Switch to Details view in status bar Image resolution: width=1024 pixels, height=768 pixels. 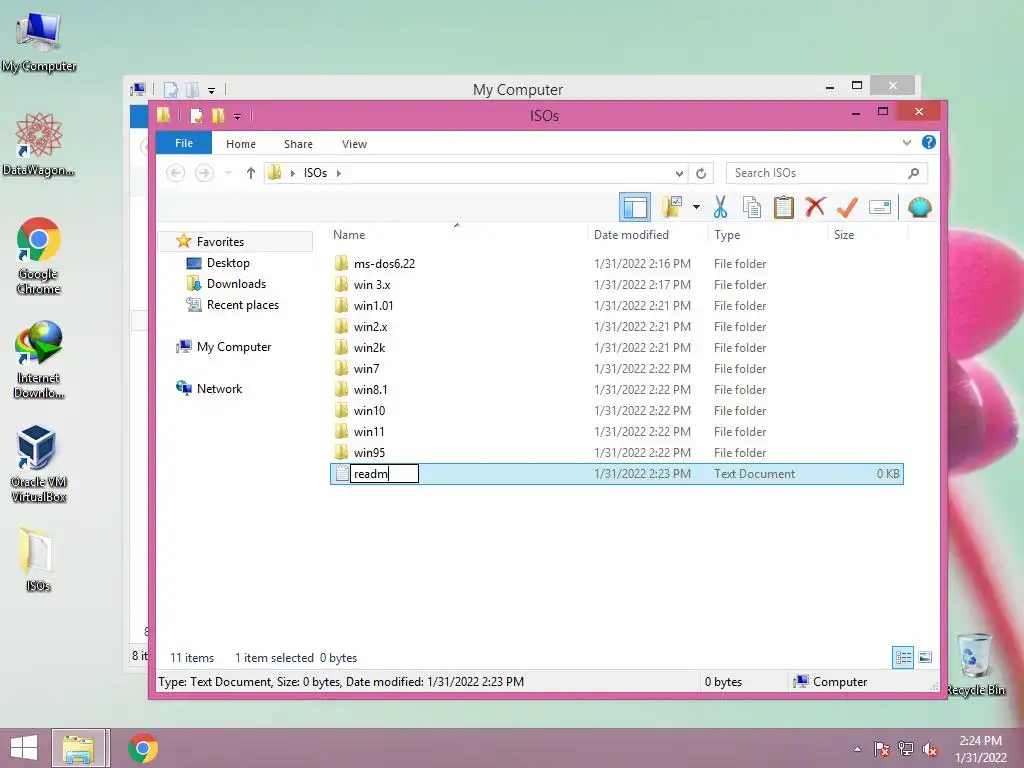pyautogui.click(x=903, y=657)
